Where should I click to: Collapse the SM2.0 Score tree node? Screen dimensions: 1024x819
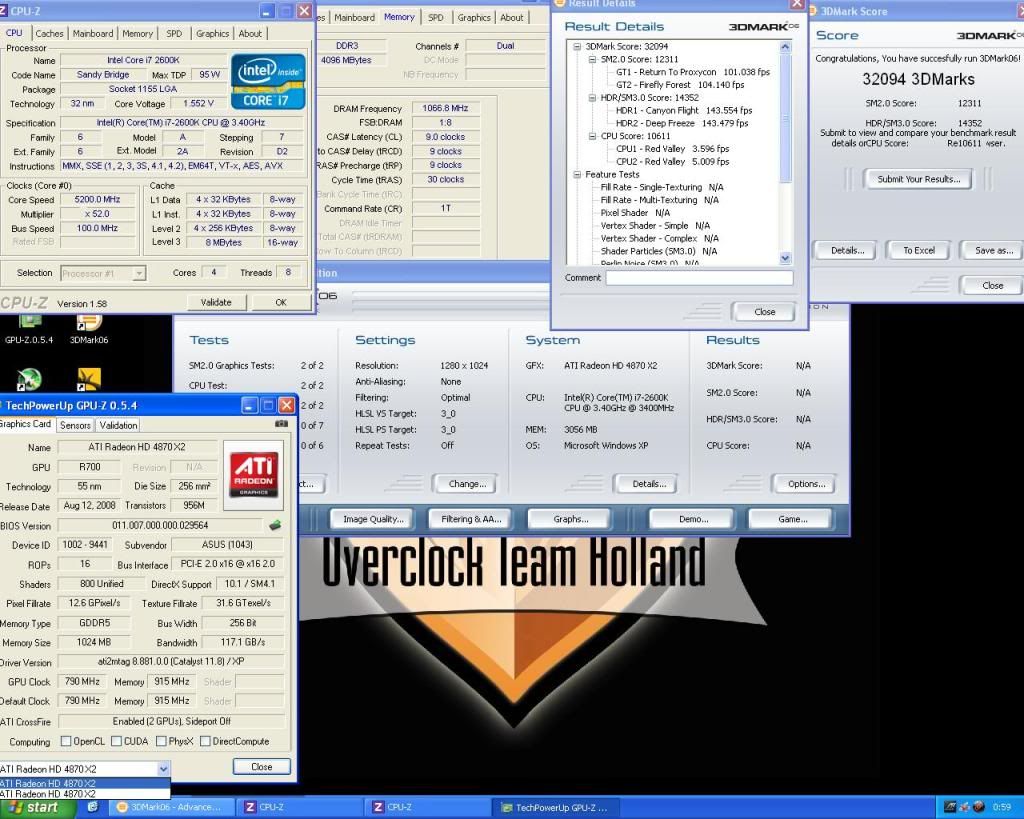tap(592, 59)
